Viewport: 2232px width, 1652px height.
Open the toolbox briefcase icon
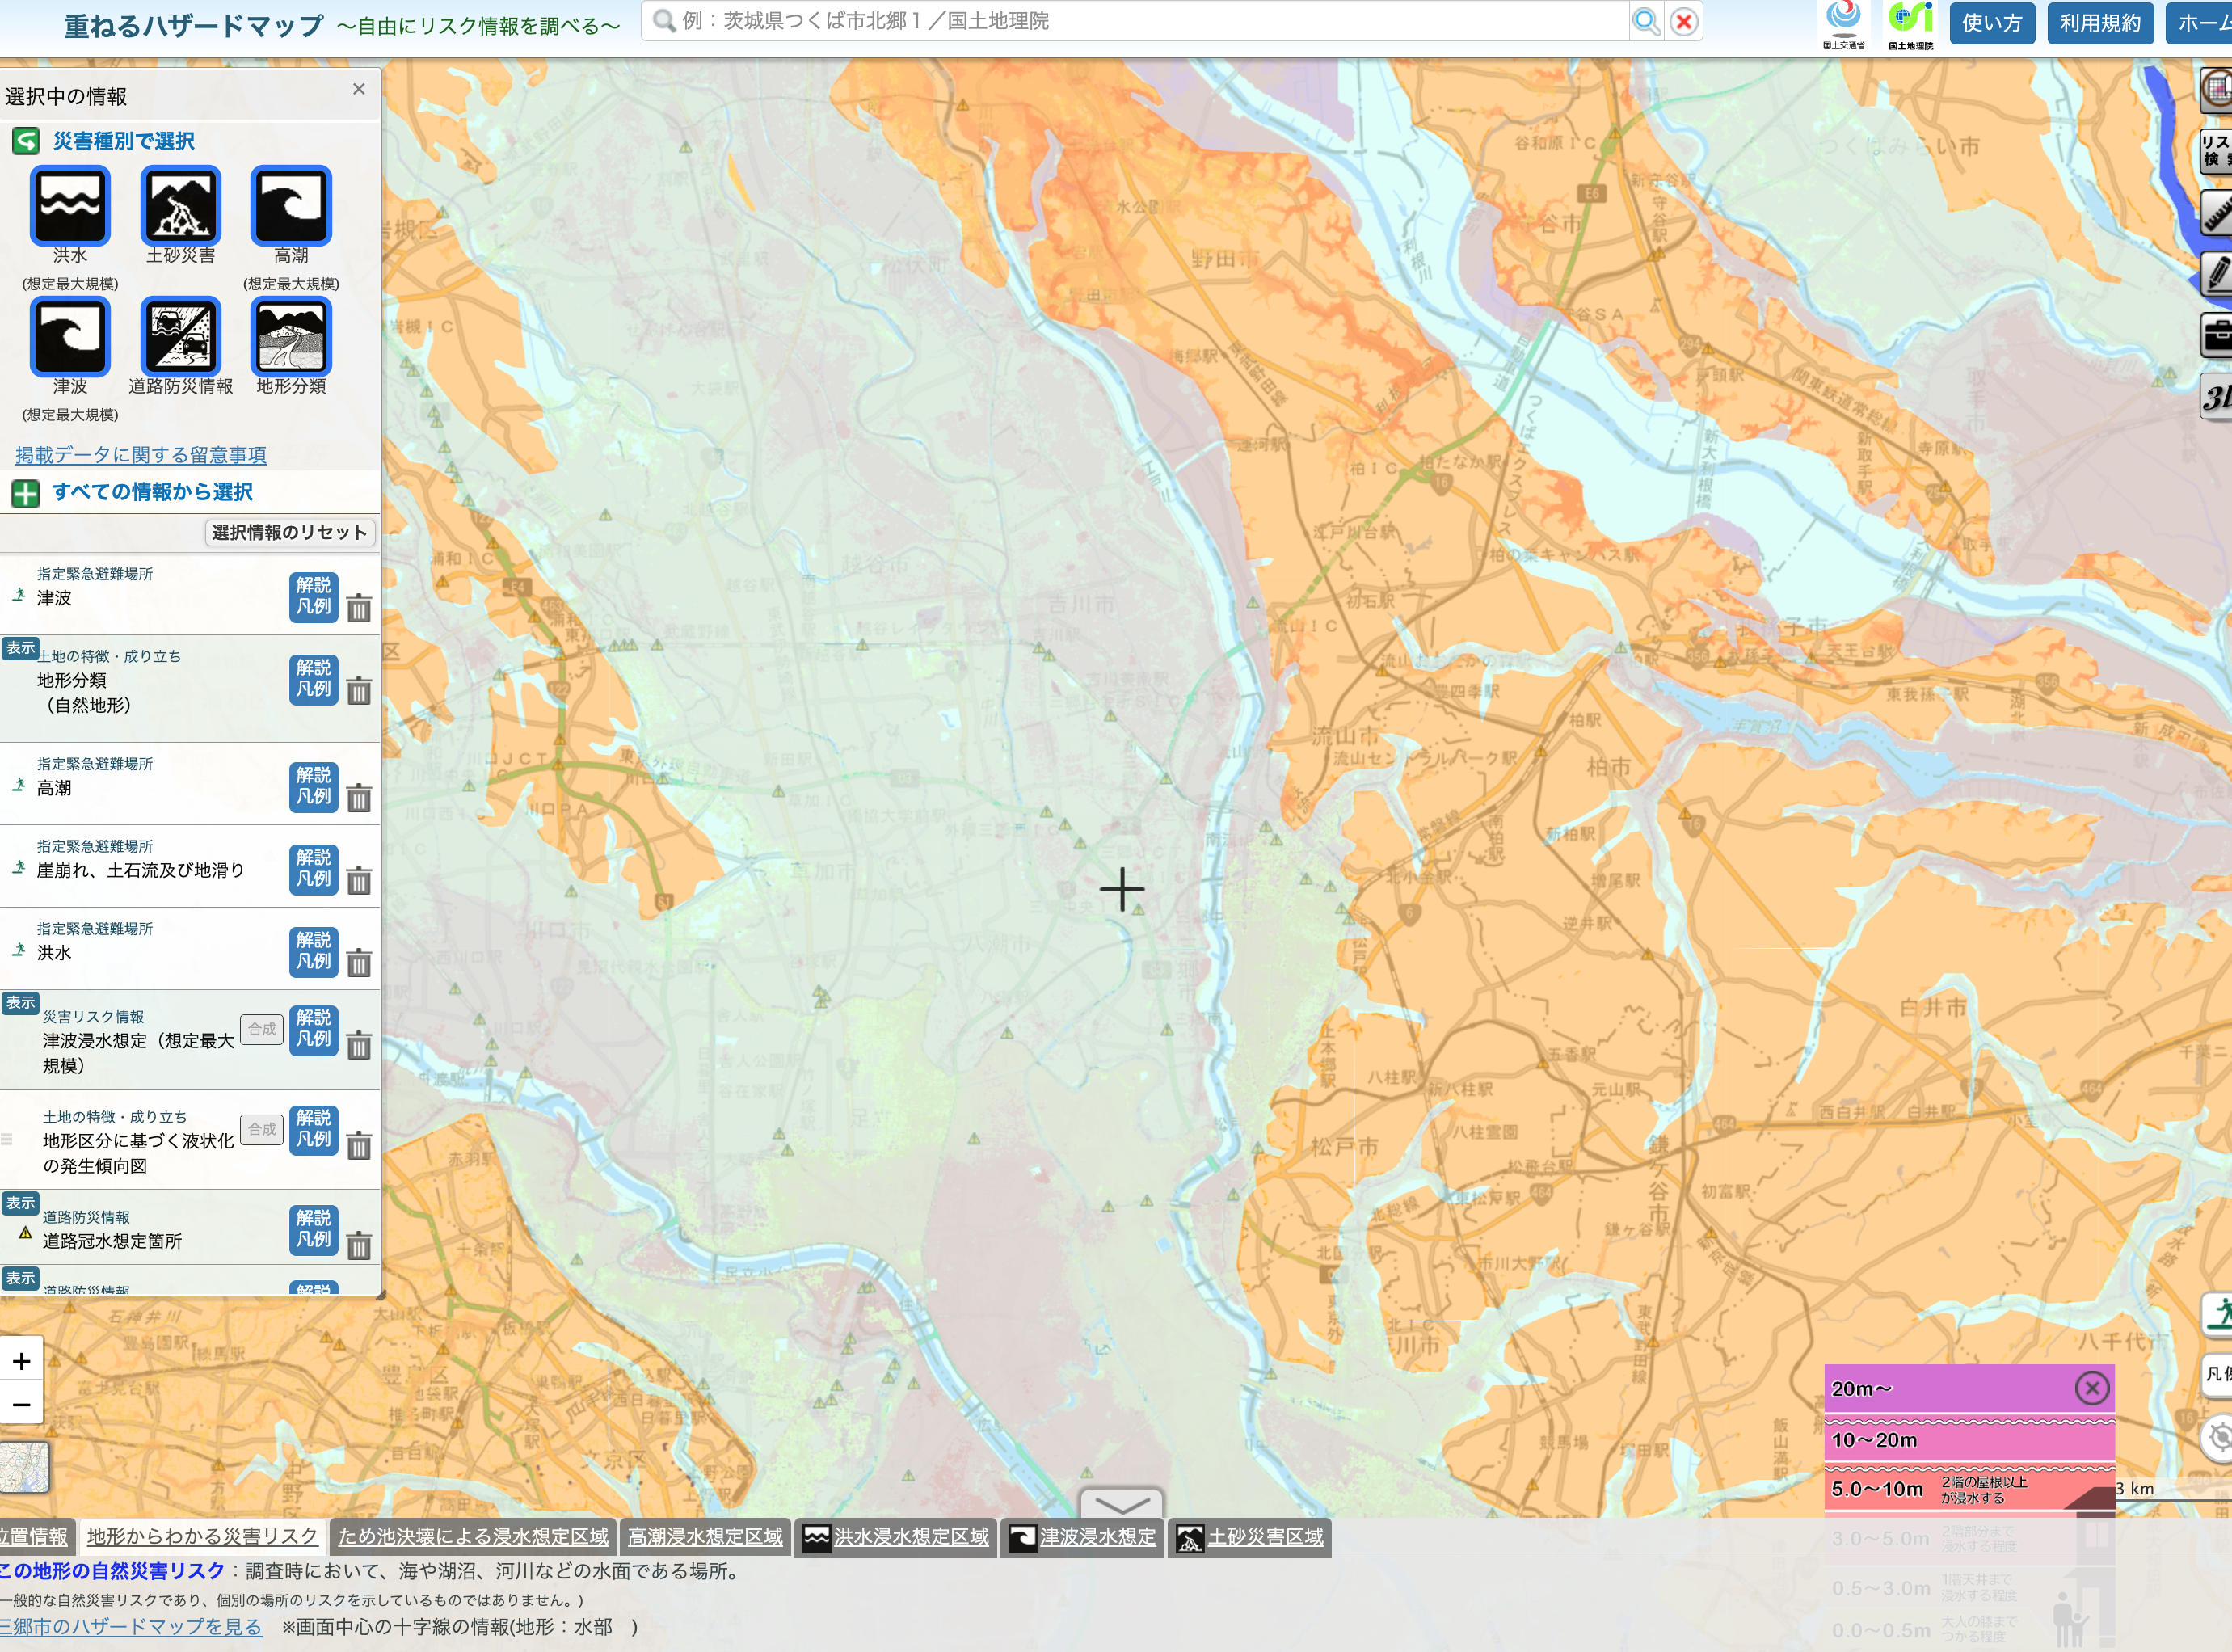click(2217, 335)
